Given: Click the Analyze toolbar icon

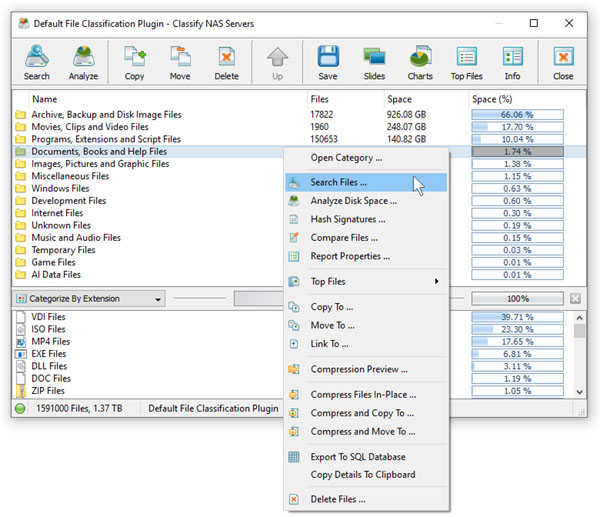Looking at the screenshot, I should tap(83, 57).
